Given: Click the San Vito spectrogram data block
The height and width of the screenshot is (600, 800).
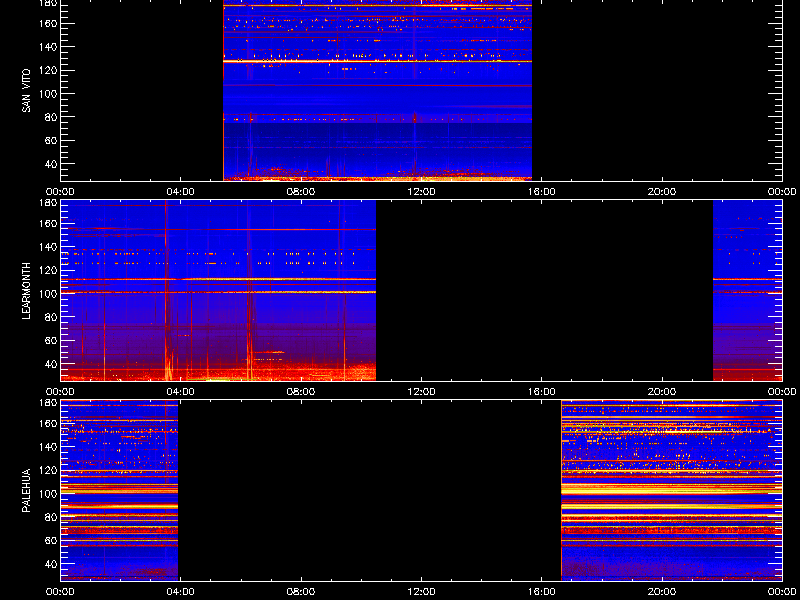Looking at the screenshot, I should (x=378, y=90).
